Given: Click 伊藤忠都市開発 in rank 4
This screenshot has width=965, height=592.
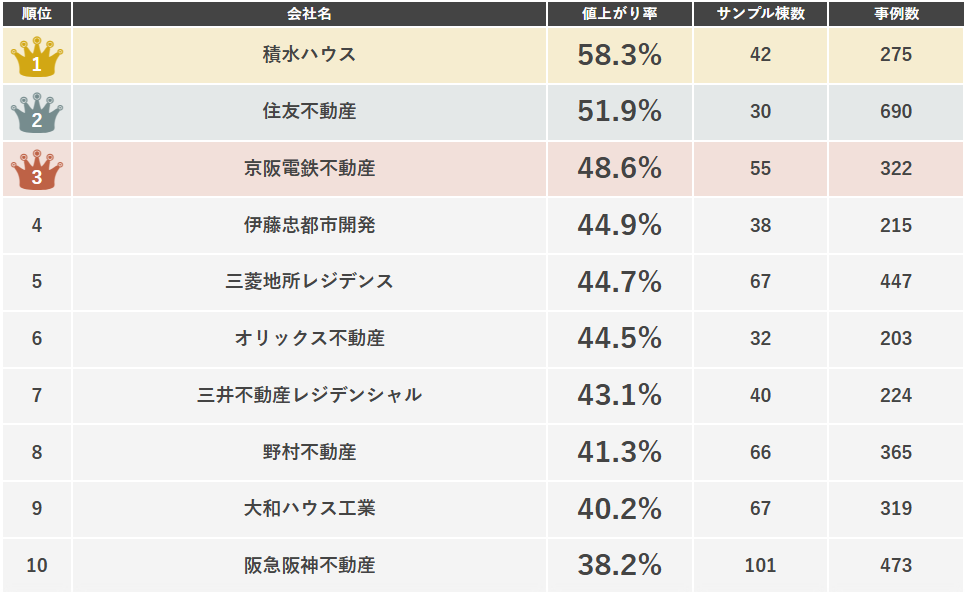Looking at the screenshot, I should (310, 225).
